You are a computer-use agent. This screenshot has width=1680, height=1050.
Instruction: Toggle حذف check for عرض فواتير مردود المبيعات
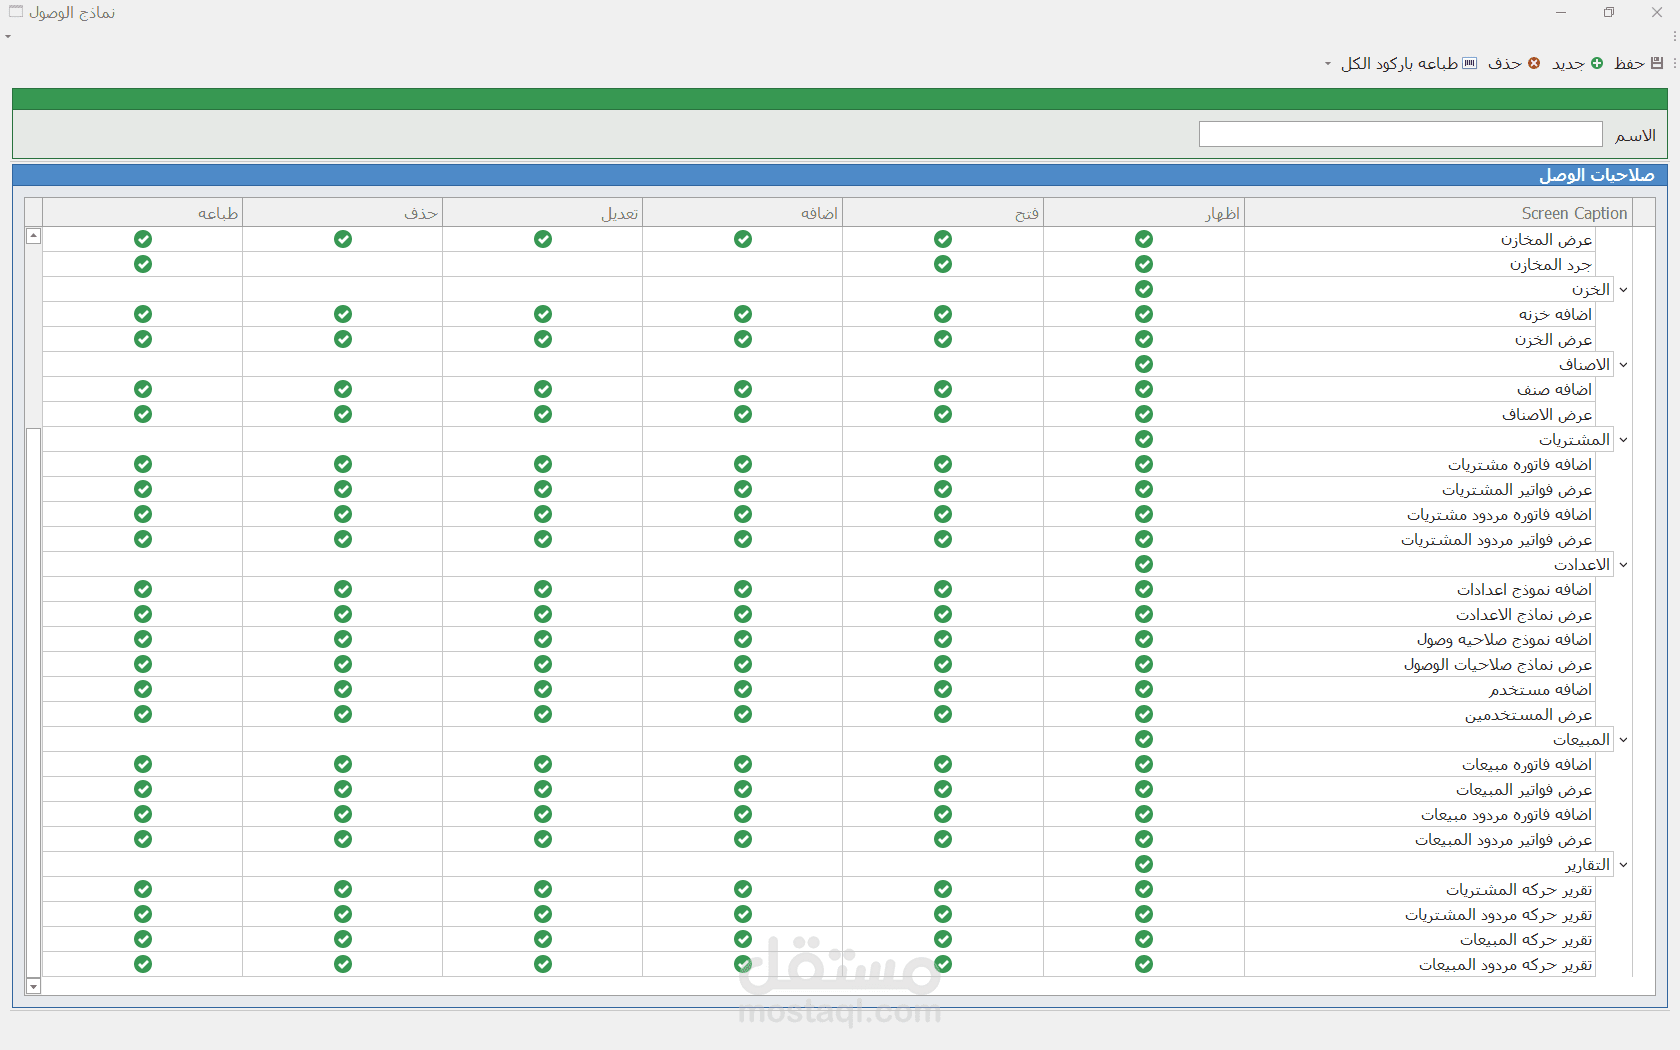pyautogui.click(x=343, y=839)
